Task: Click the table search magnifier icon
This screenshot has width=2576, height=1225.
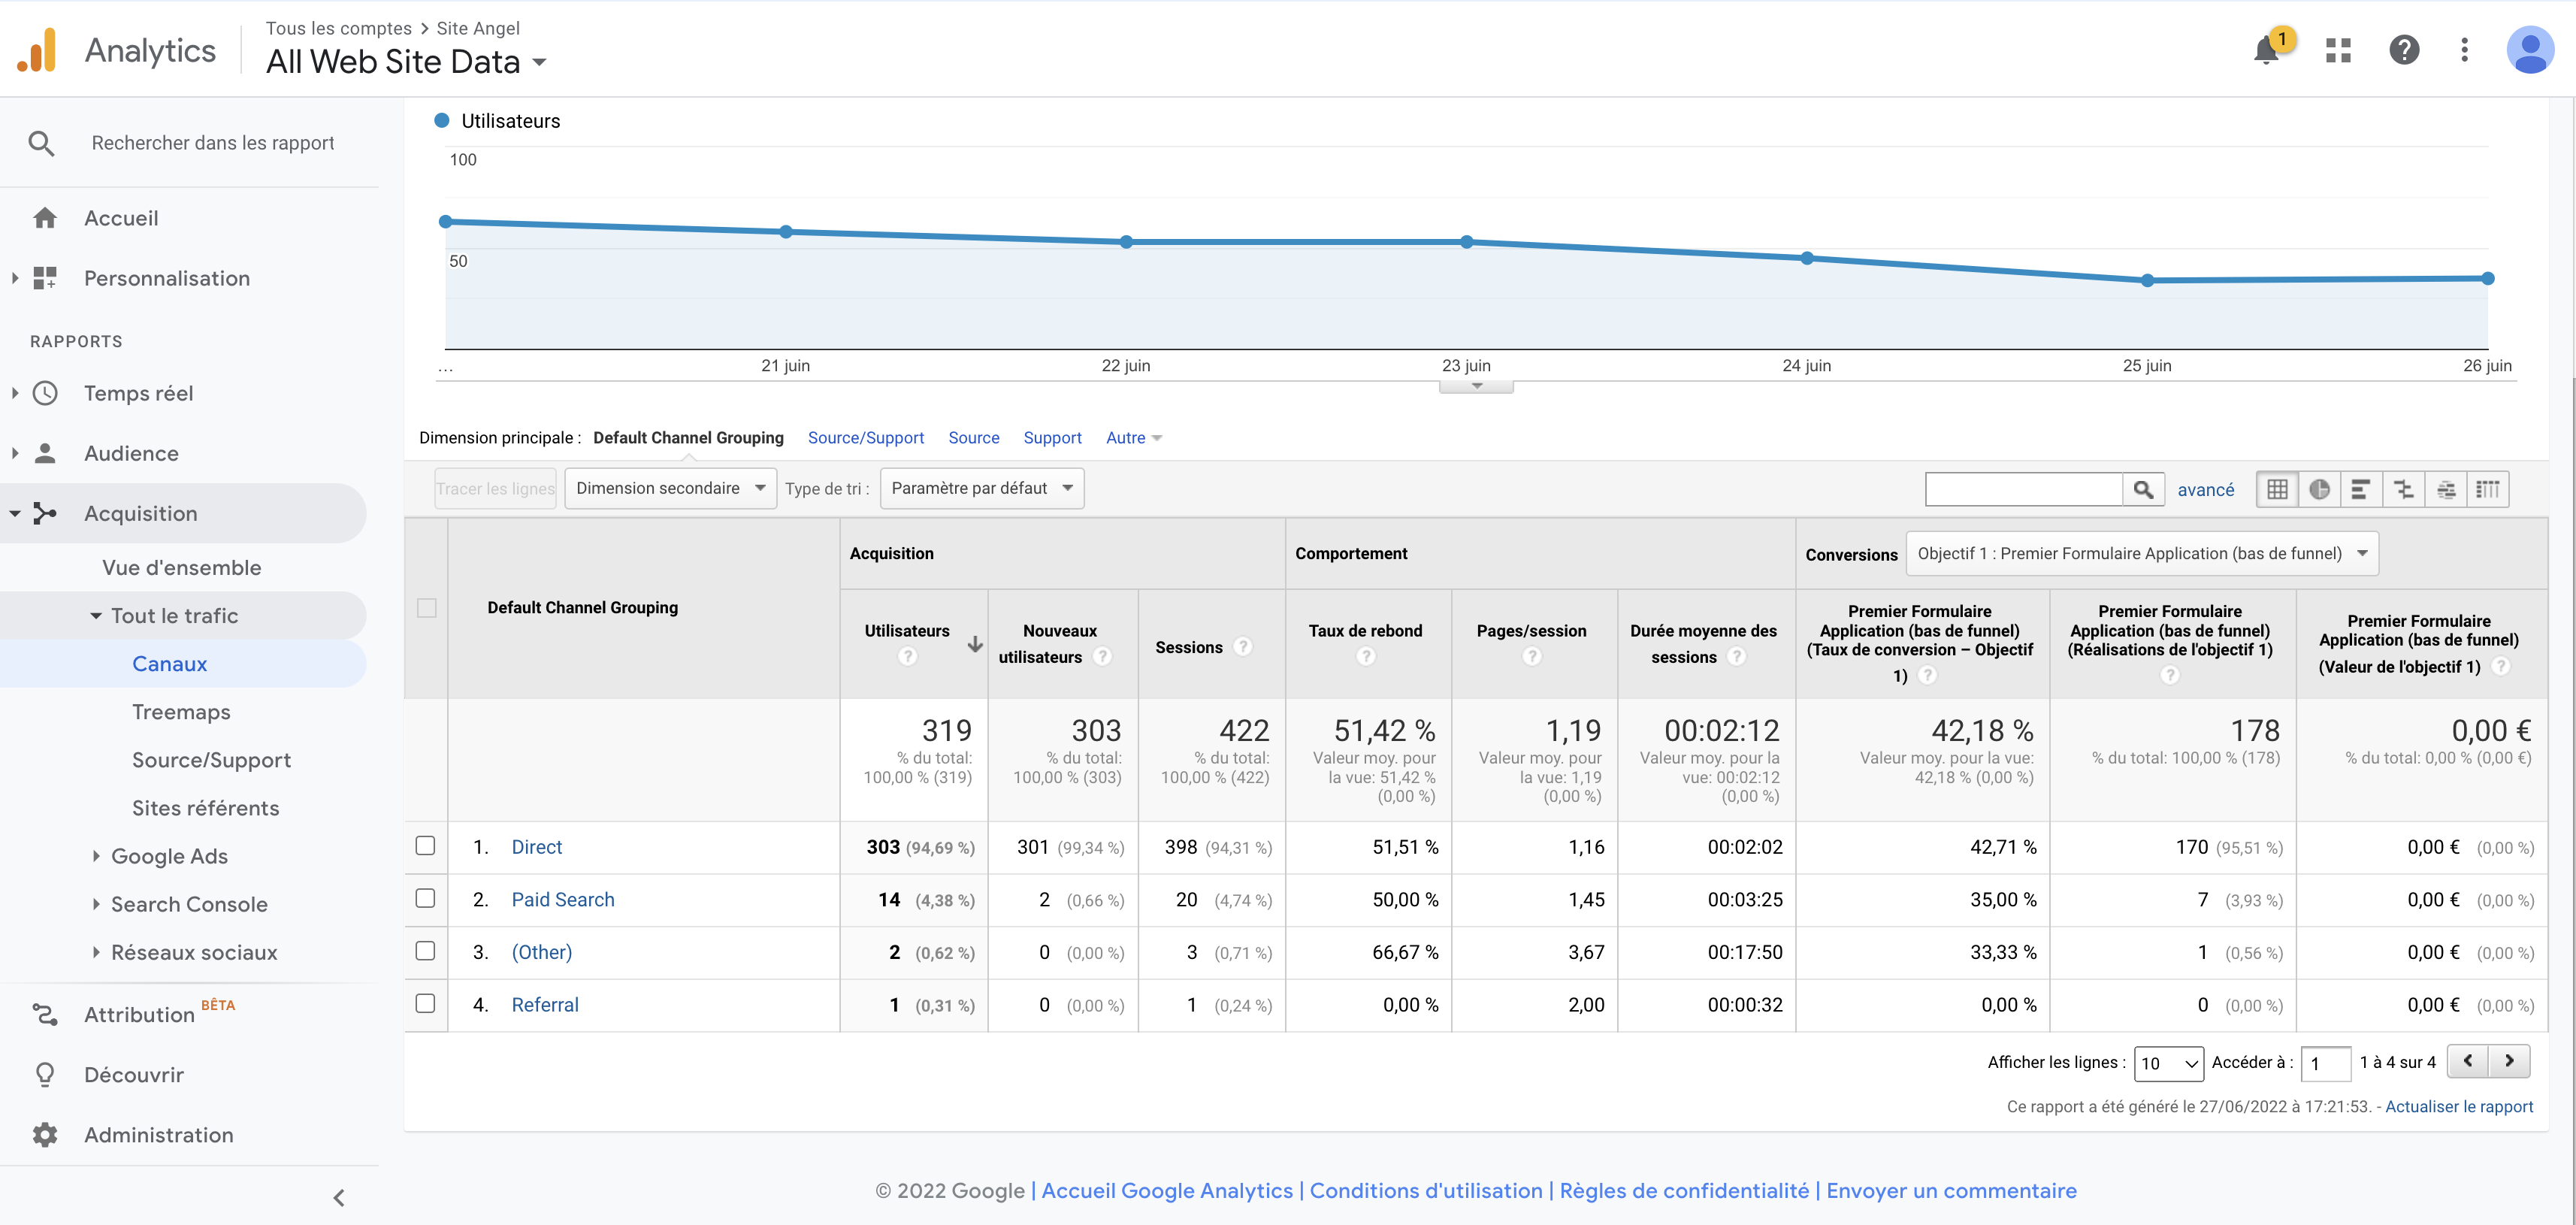Action: pyautogui.click(x=2144, y=489)
